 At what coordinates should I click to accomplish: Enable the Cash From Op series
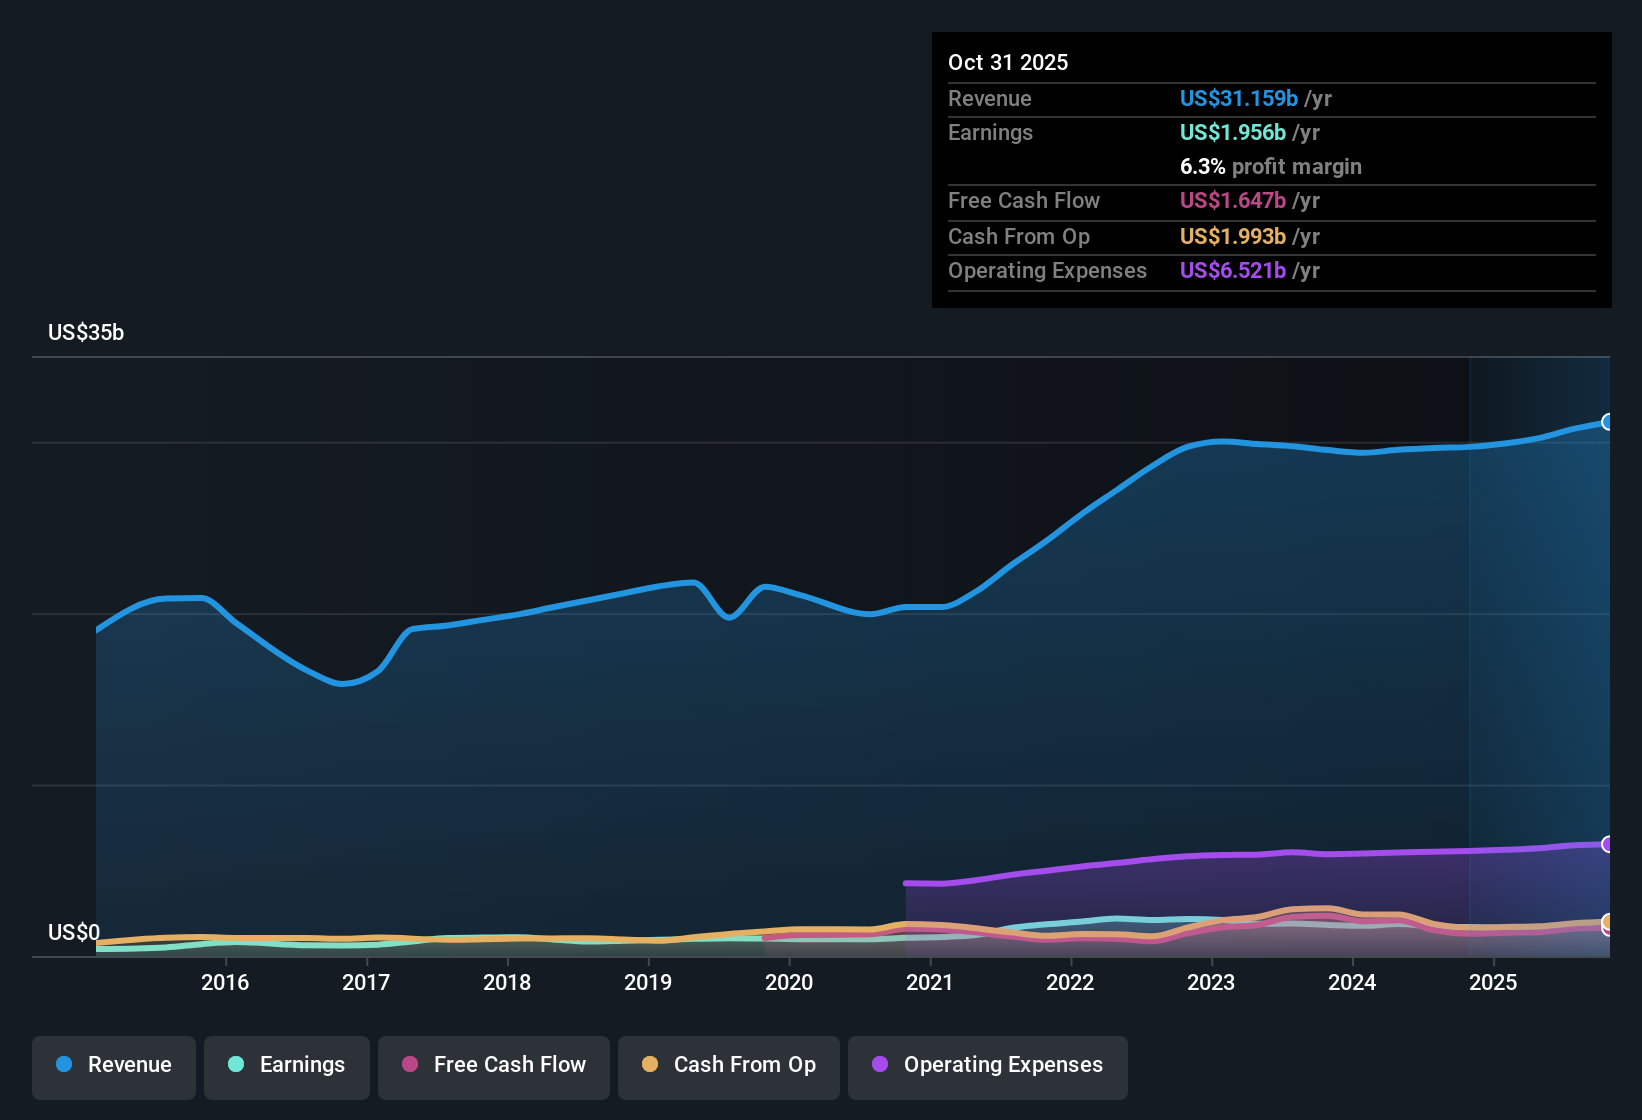click(728, 1065)
